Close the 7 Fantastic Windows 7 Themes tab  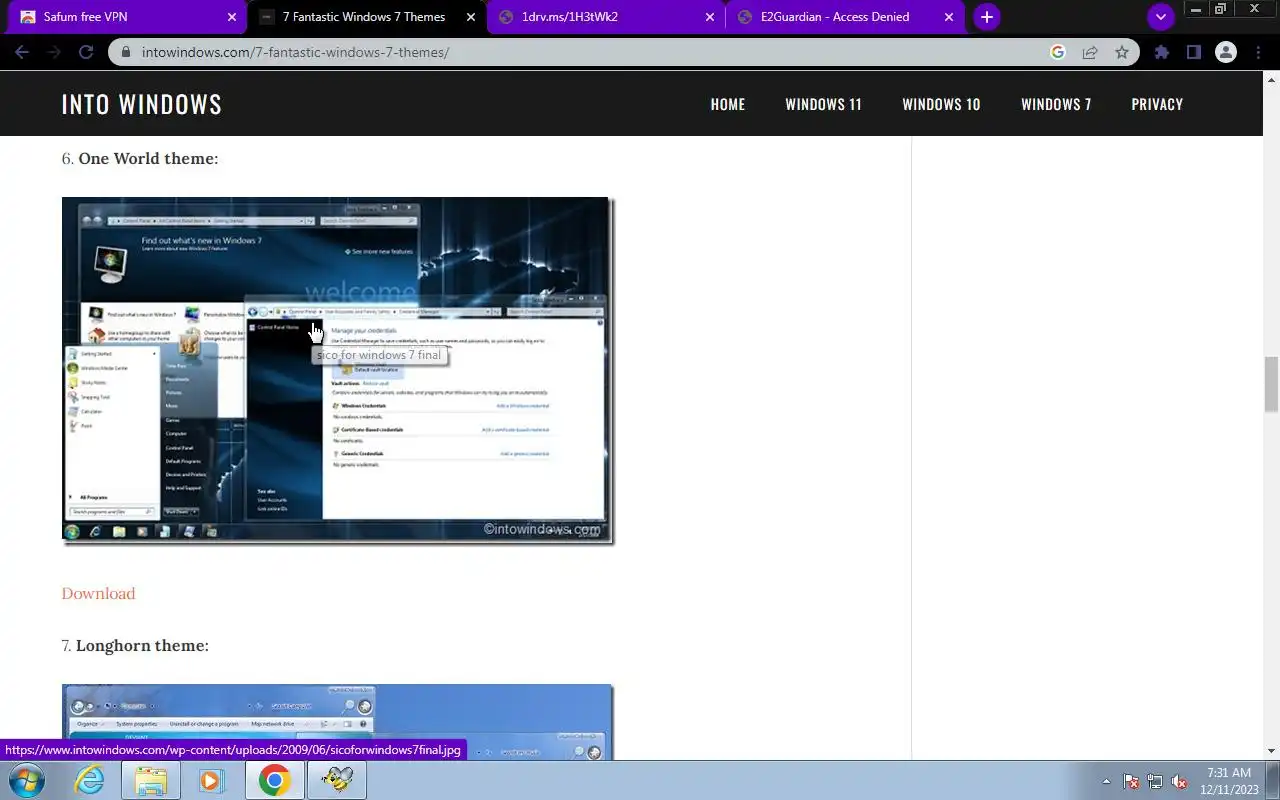[470, 17]
